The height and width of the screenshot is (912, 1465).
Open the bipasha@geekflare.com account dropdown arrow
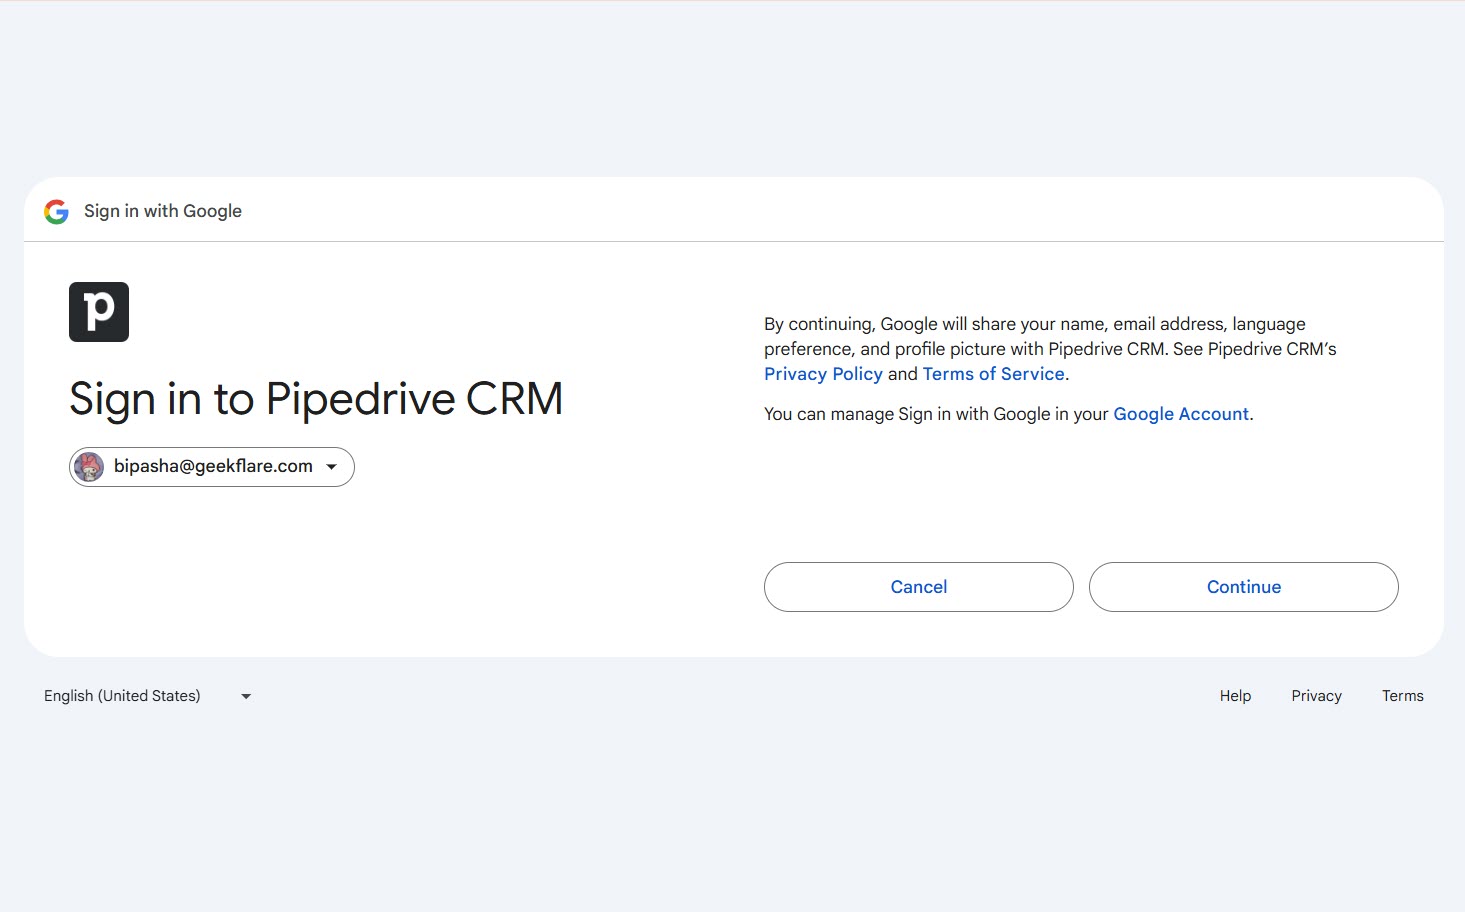point(332,467)
